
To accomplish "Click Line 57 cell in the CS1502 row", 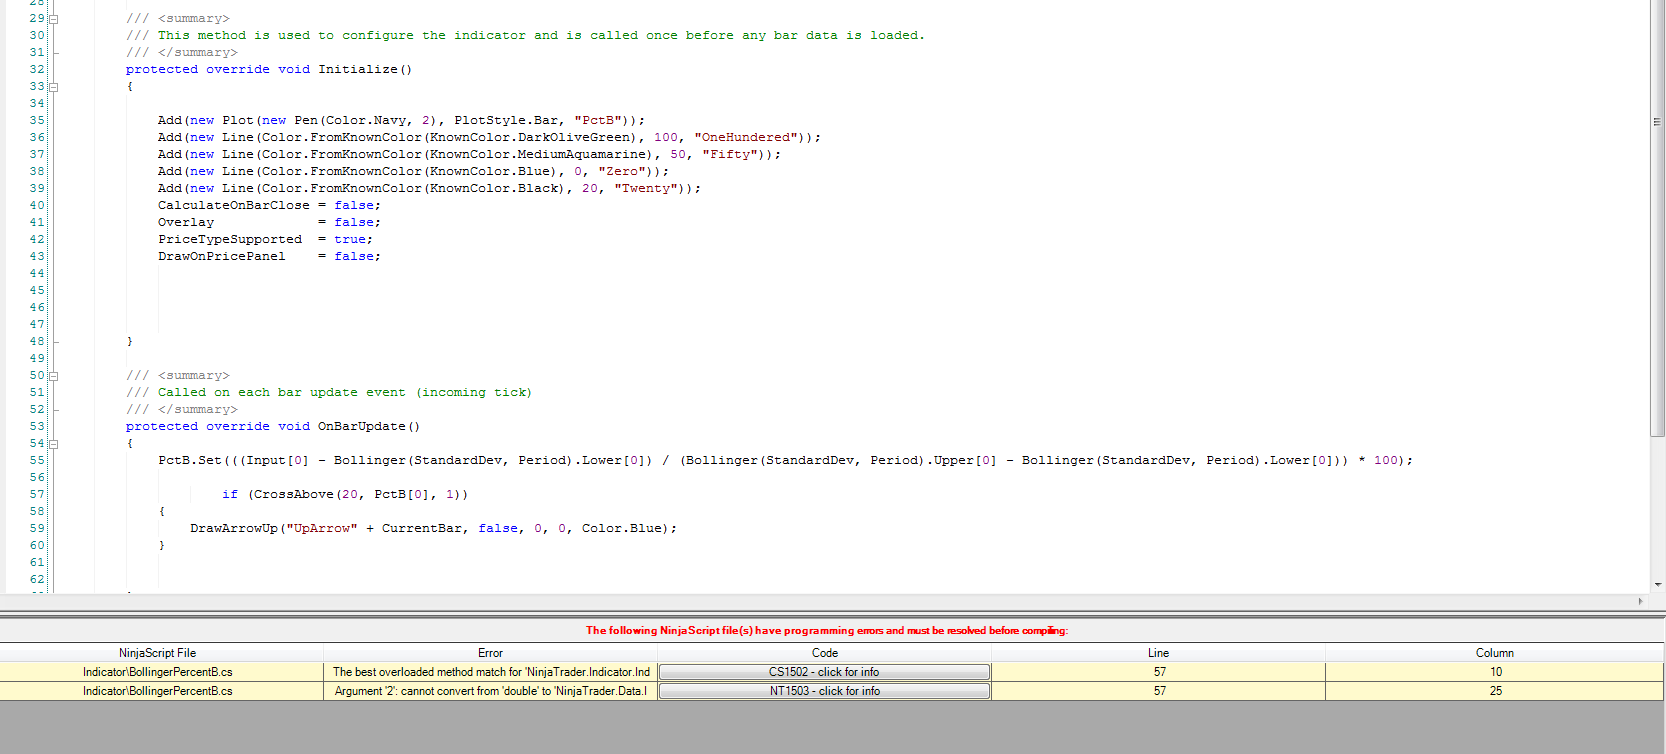I will 1159,672.
